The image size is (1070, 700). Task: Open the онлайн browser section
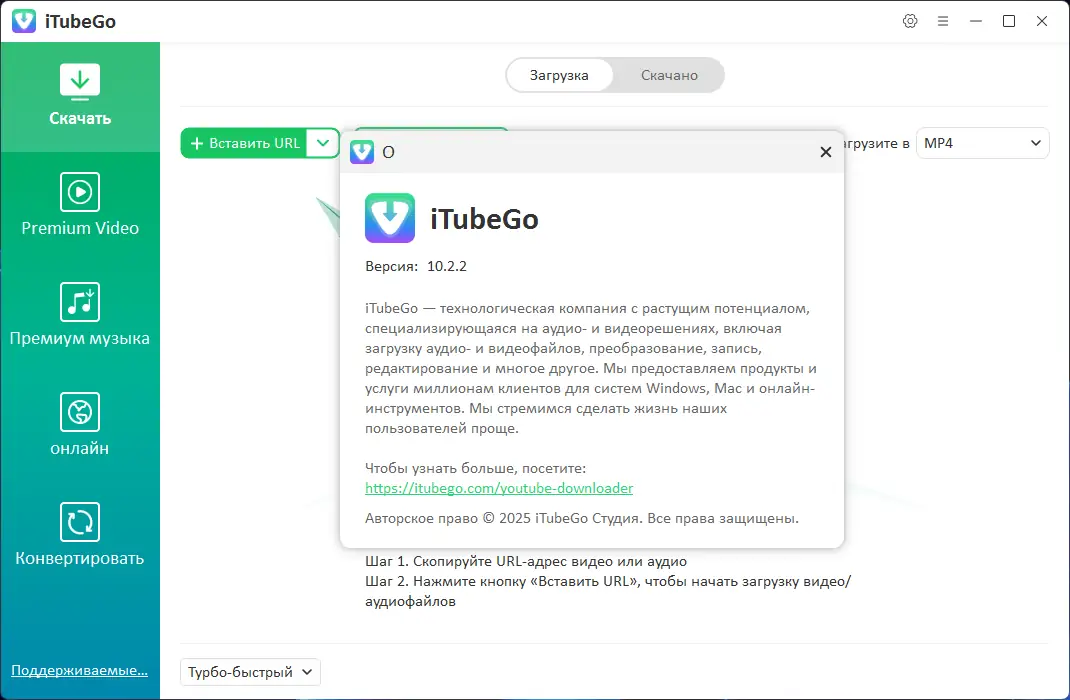(79, 425)
